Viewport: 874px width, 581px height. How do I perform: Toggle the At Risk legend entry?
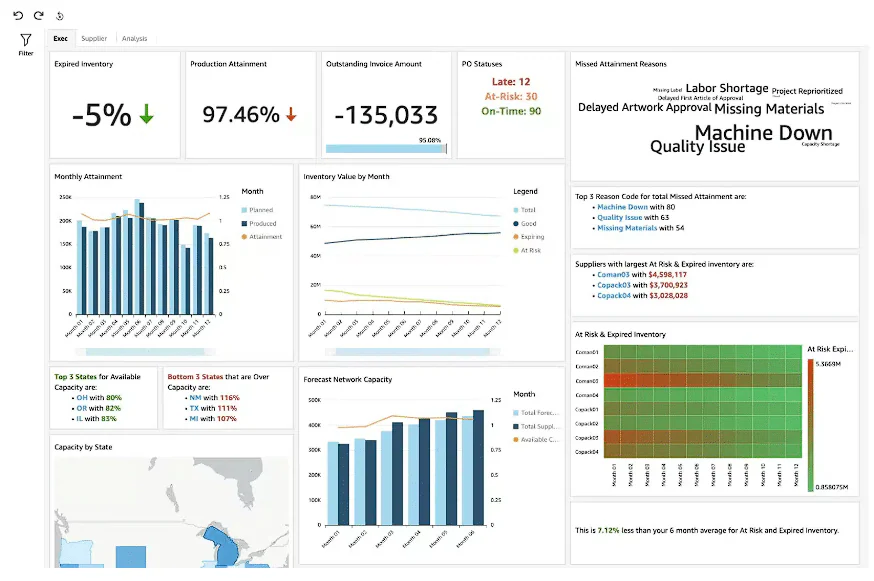coord(527,250)
